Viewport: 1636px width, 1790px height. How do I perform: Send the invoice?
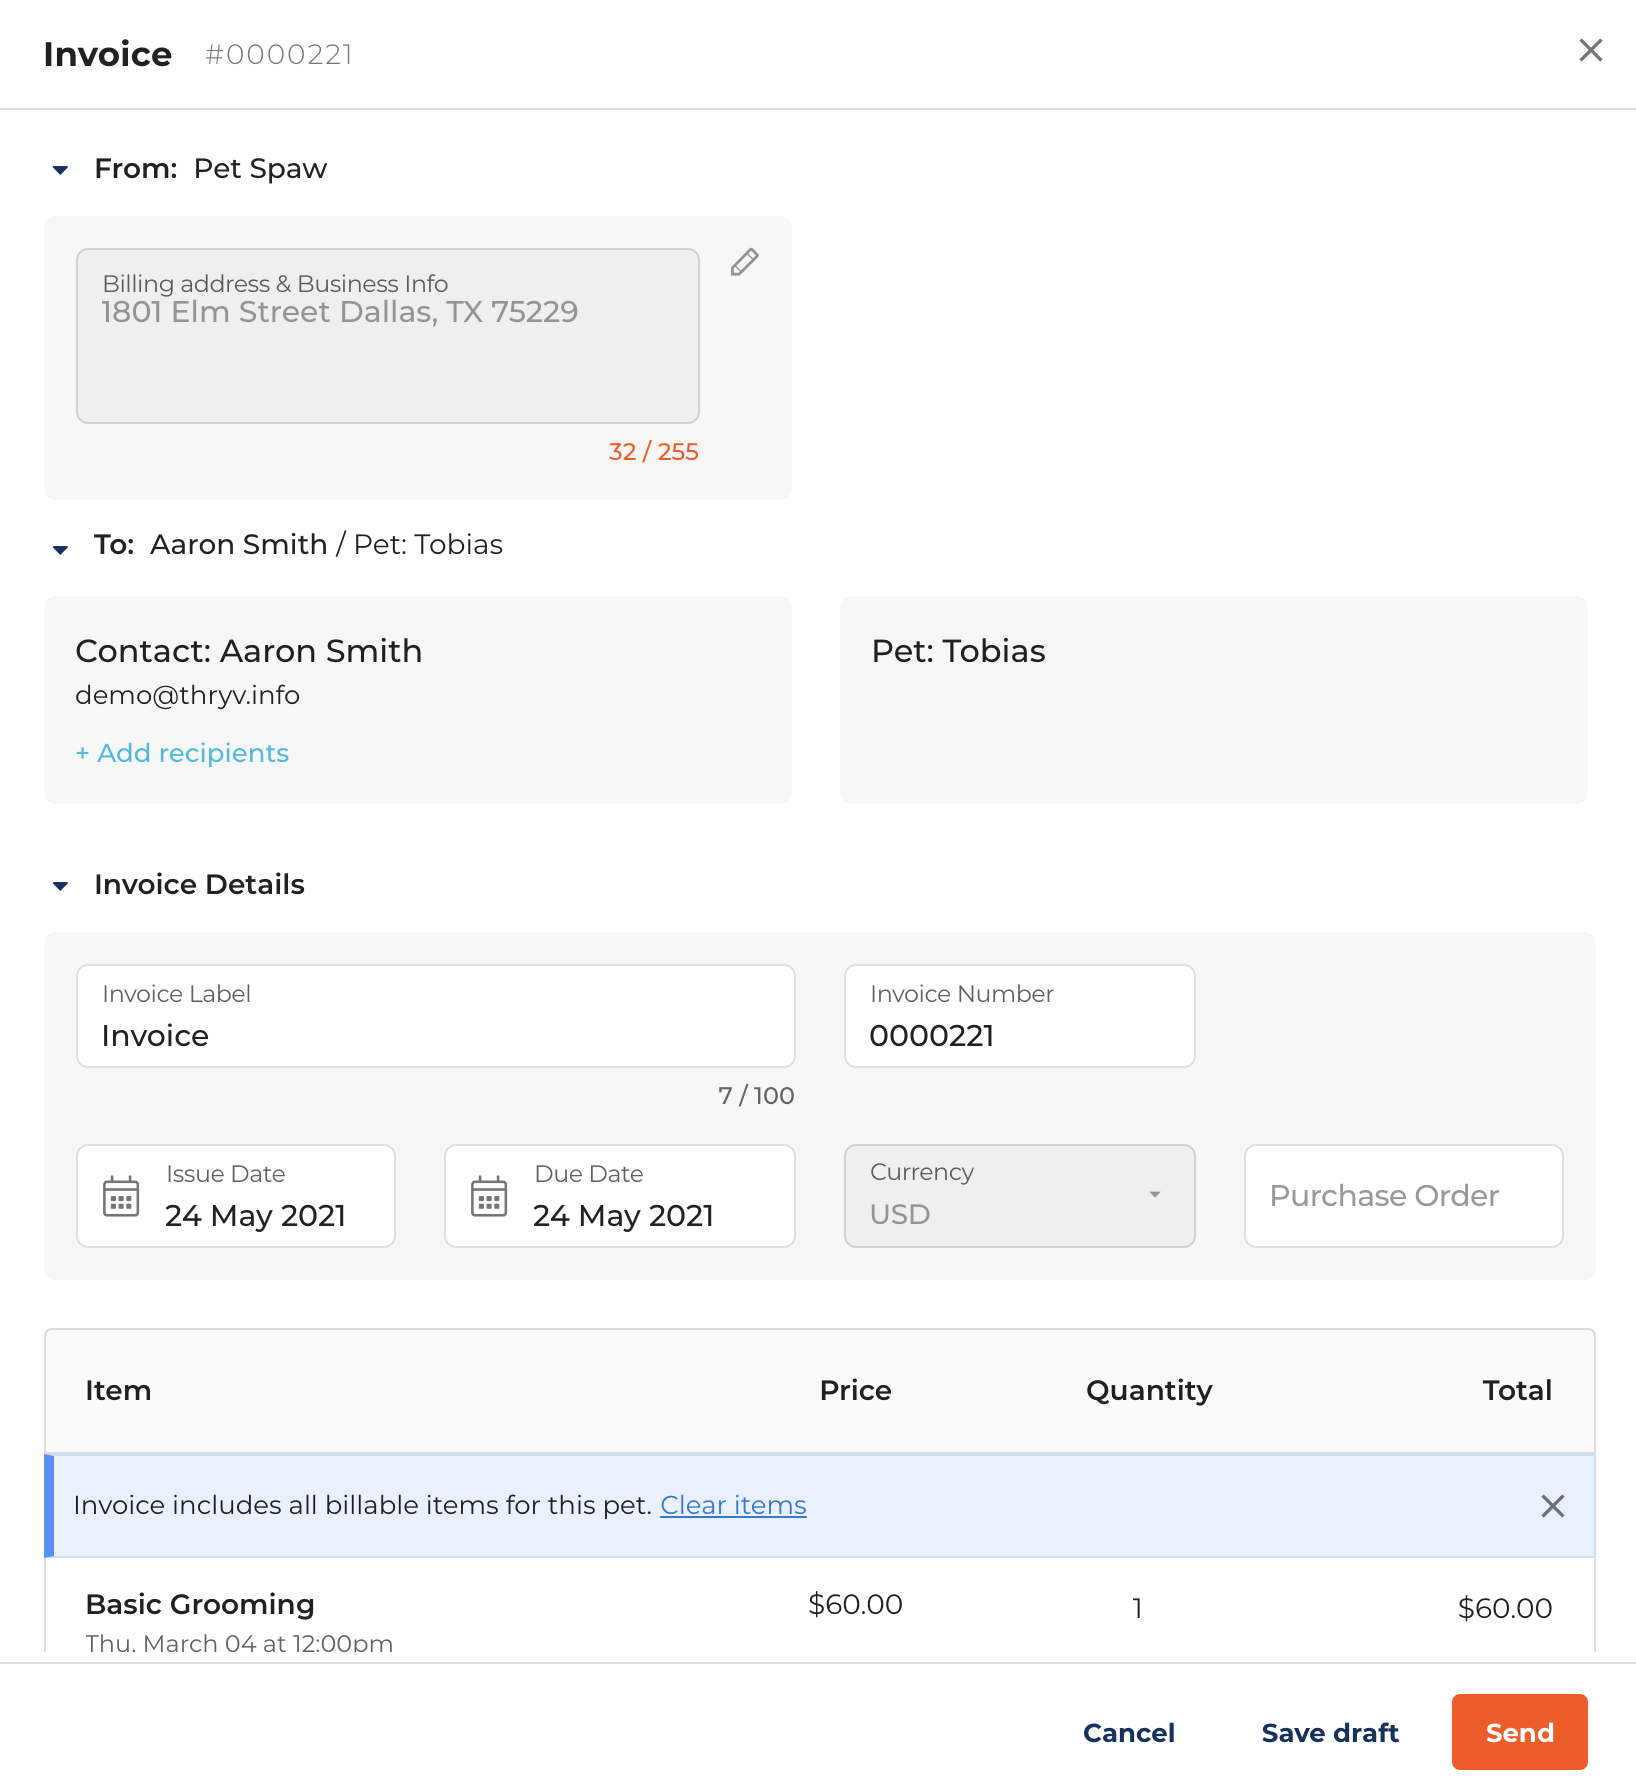point(1519,1732)
